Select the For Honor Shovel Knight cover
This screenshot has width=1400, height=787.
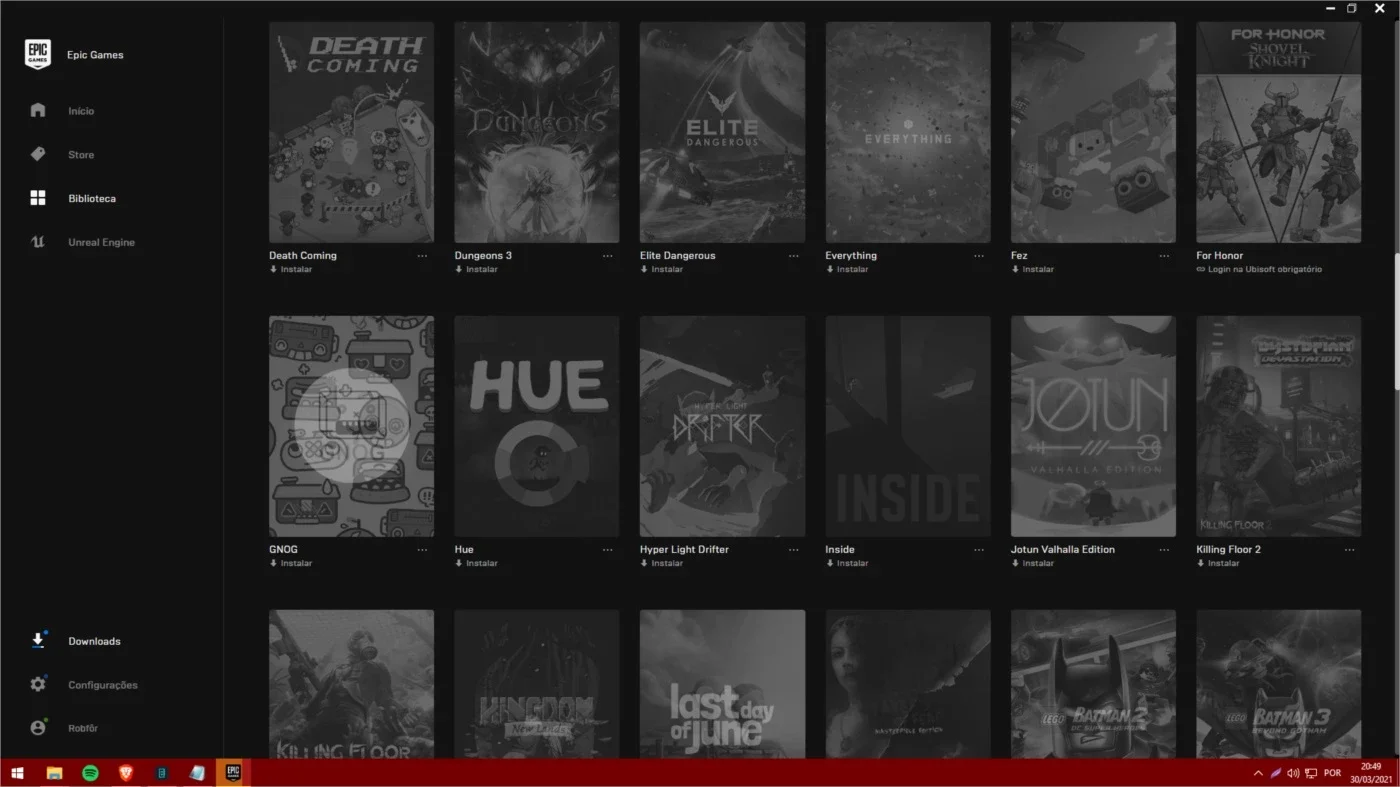(1279, 132)
